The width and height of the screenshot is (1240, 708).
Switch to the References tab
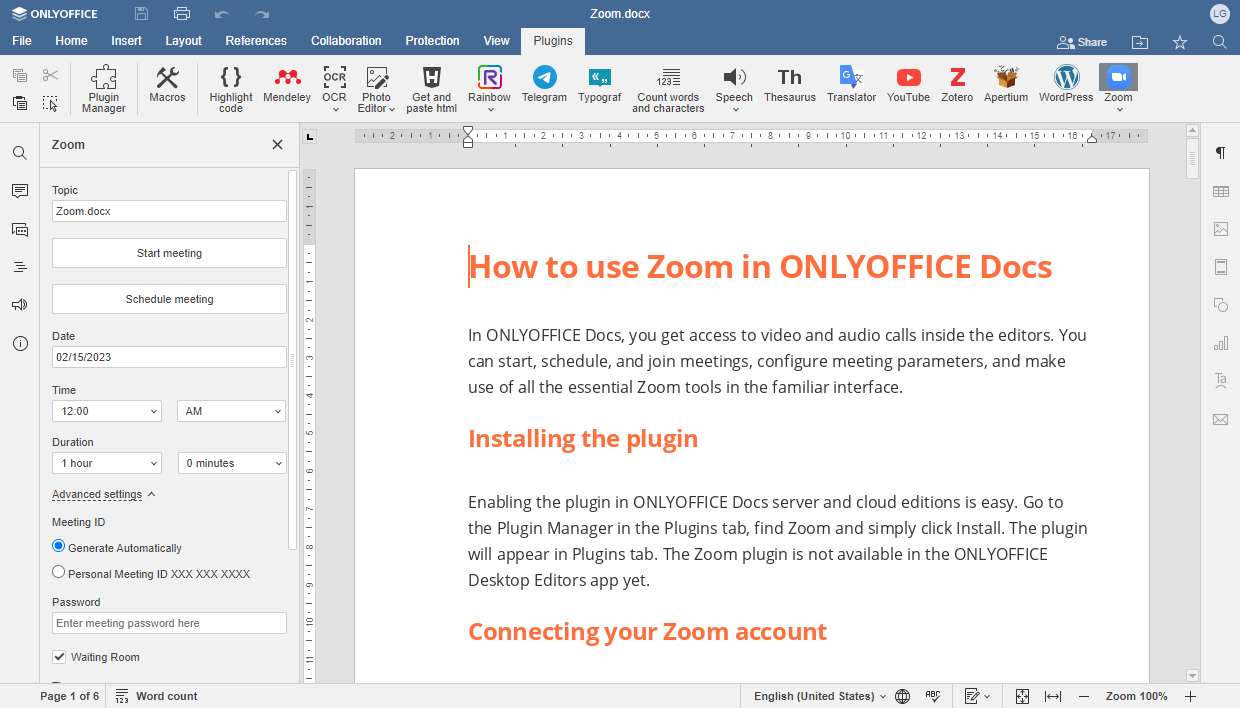pyautogui.click(x=256, y=41)
